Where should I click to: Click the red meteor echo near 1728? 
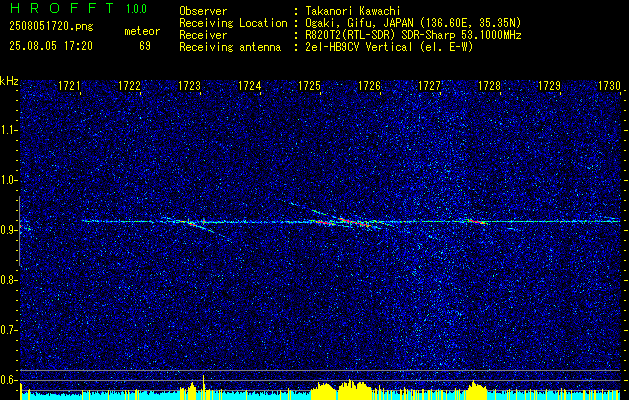[x=476, y=221]
